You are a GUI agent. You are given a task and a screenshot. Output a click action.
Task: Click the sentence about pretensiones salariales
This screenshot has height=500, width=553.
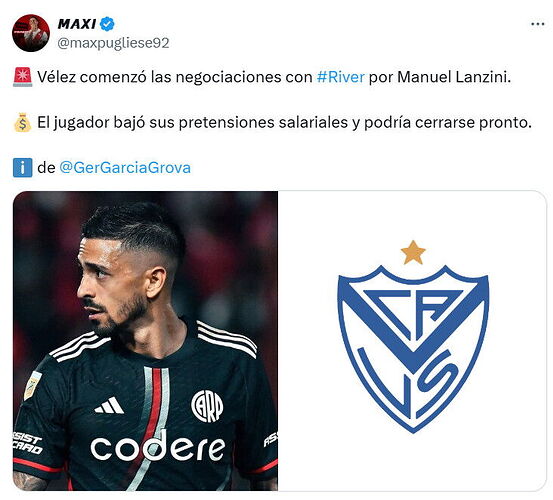[x=284, y=122]
